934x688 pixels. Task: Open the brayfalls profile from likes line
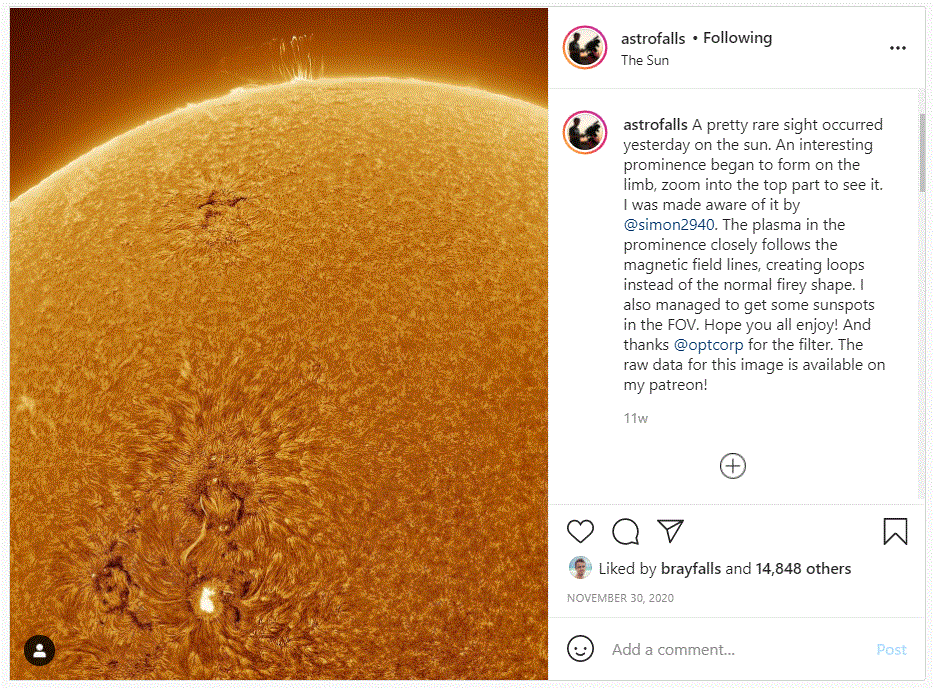(x=690, y=569)
